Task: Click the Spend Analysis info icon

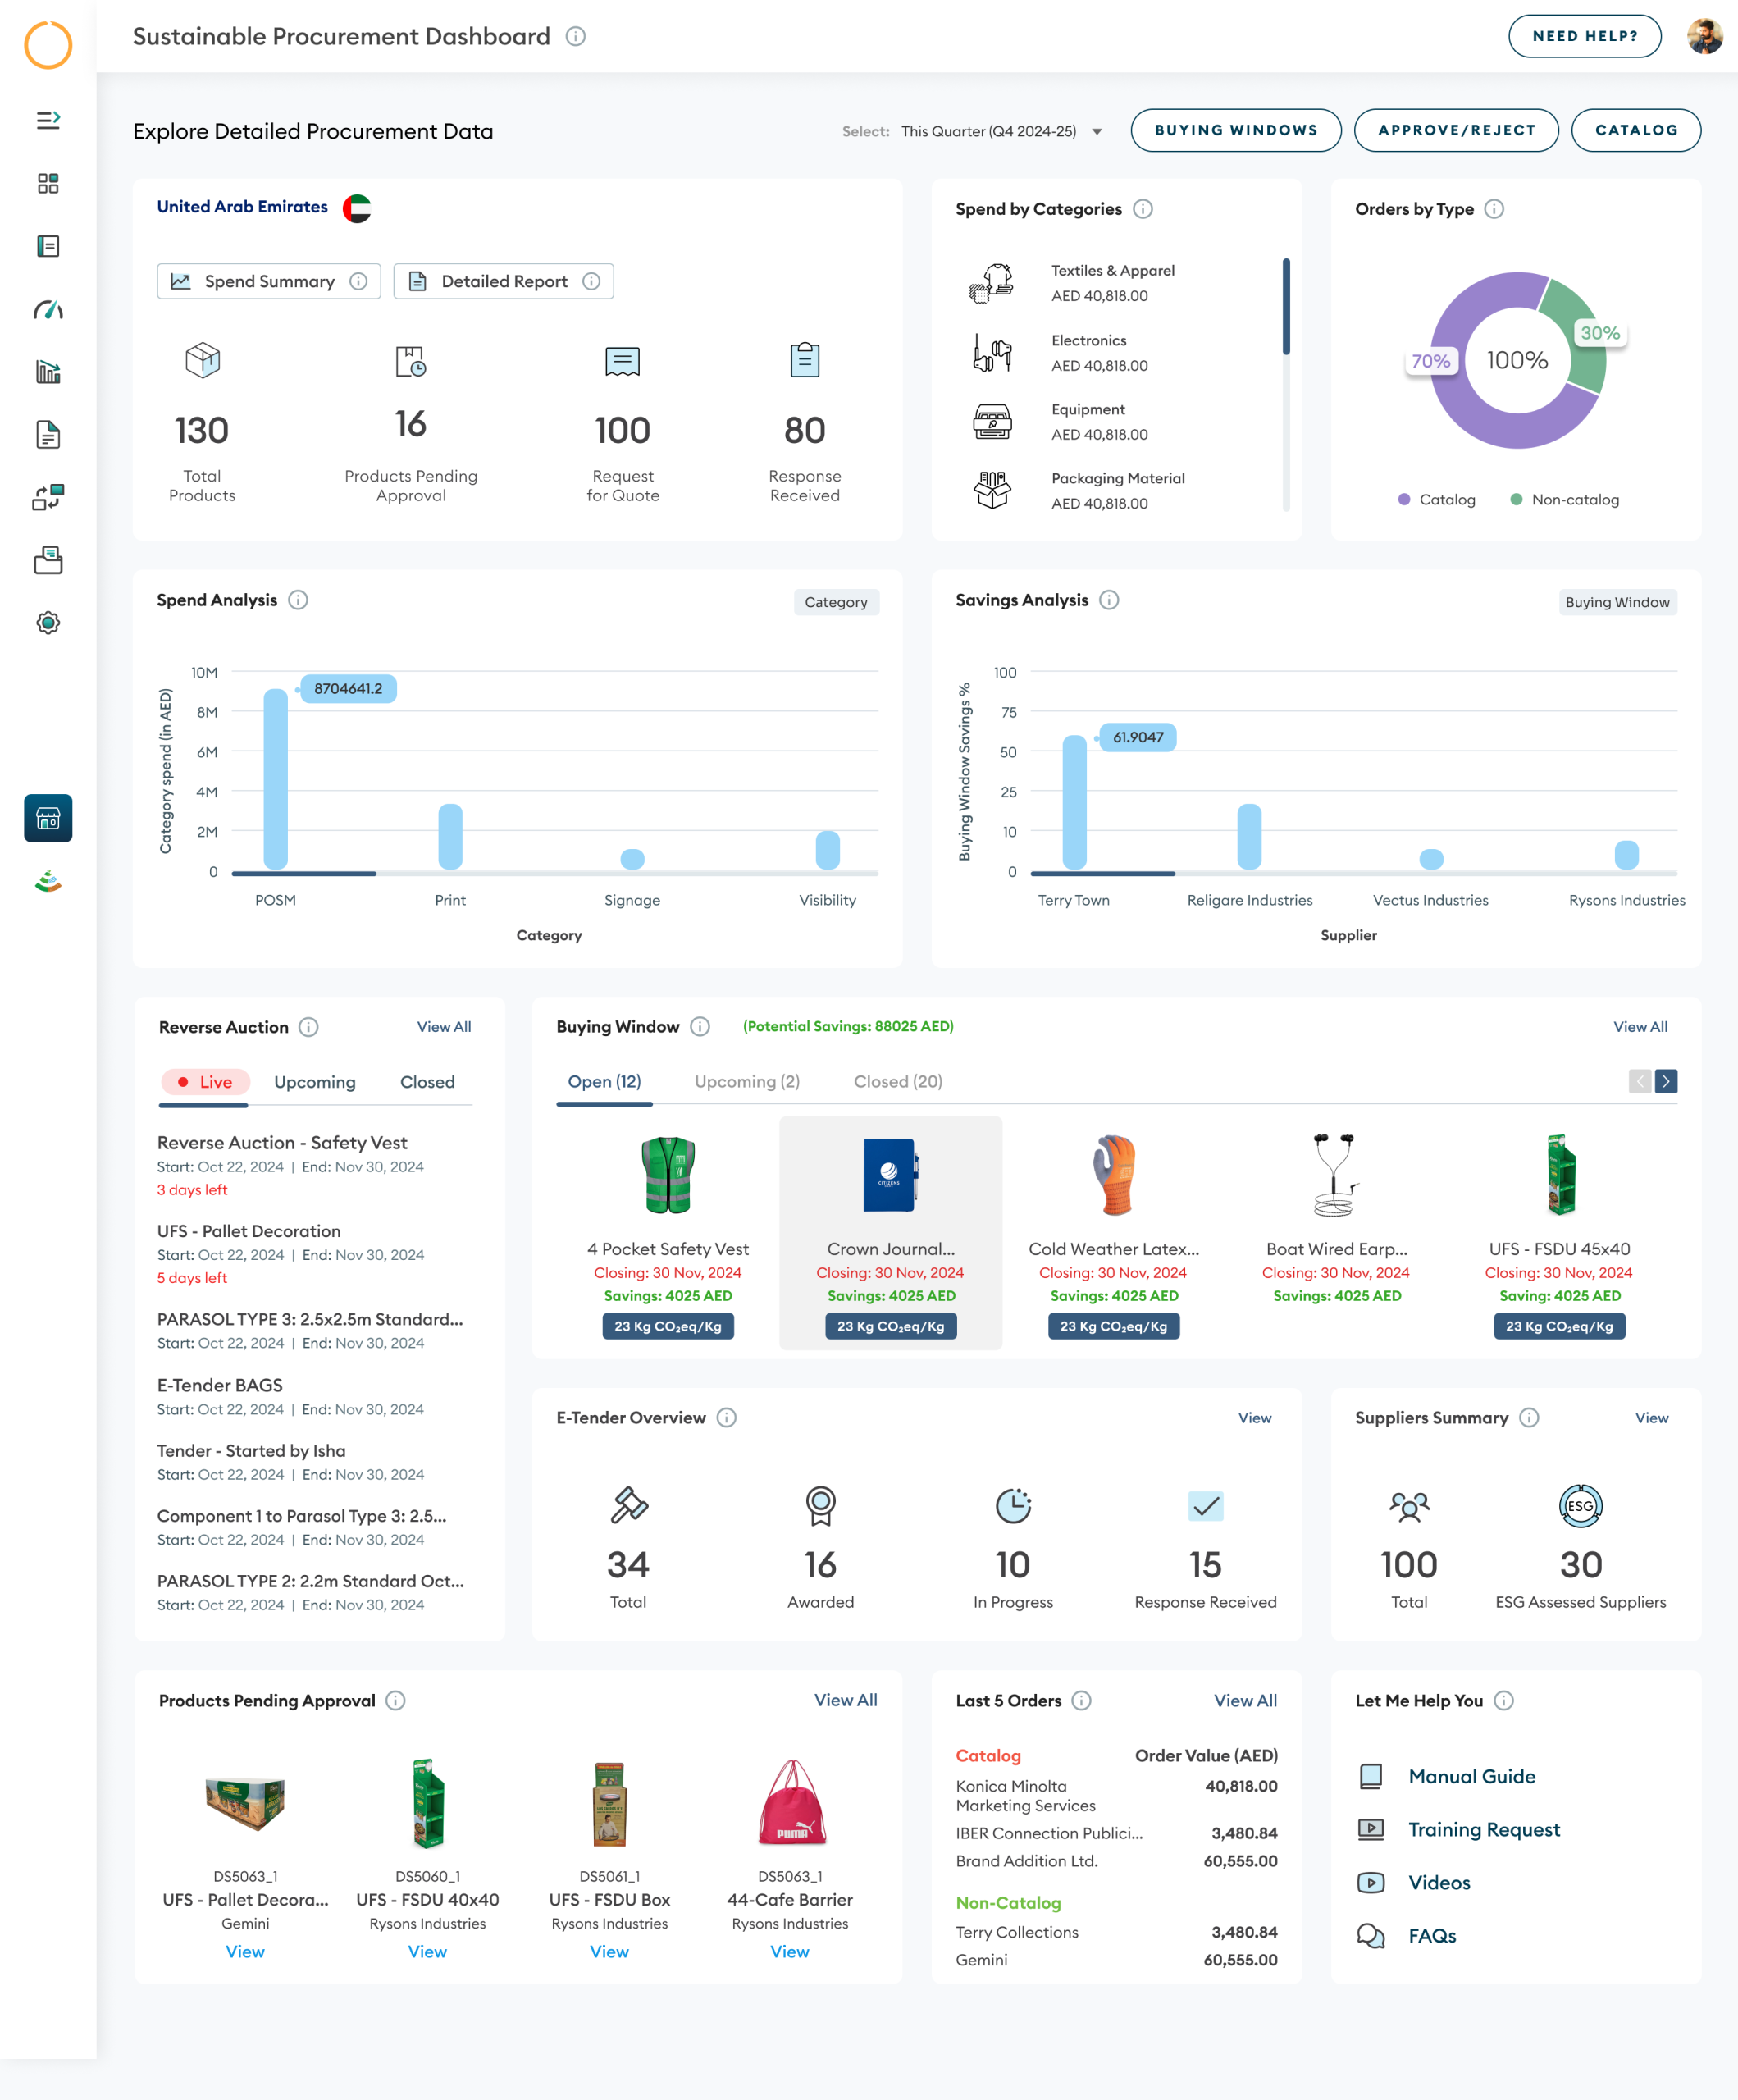Action: (x=298, y=600)
